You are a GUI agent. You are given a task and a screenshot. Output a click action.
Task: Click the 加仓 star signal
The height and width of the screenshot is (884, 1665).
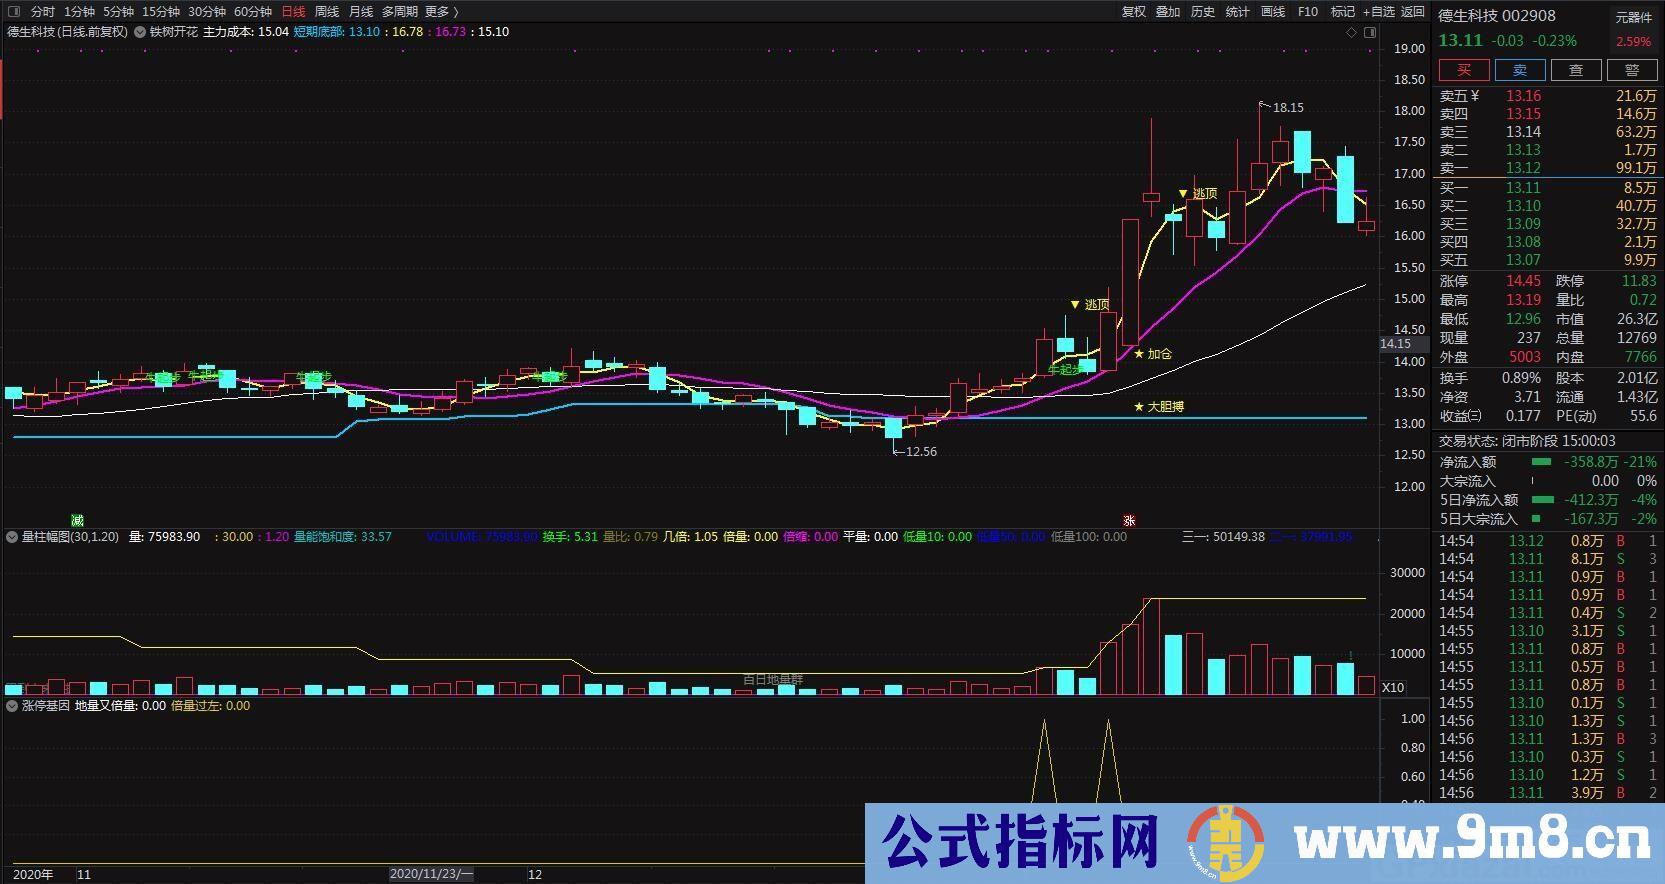(1152, 354)
